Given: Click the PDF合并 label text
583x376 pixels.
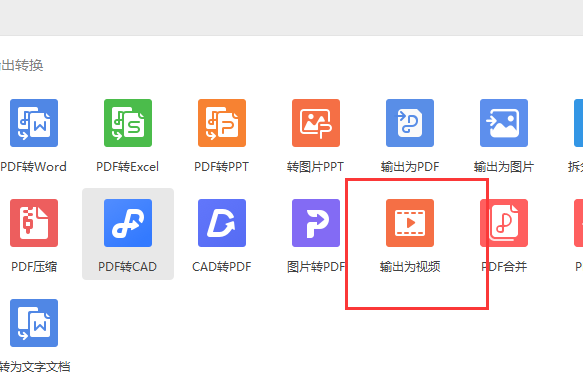Looking at the screenshot, I should tap(504, 267).
